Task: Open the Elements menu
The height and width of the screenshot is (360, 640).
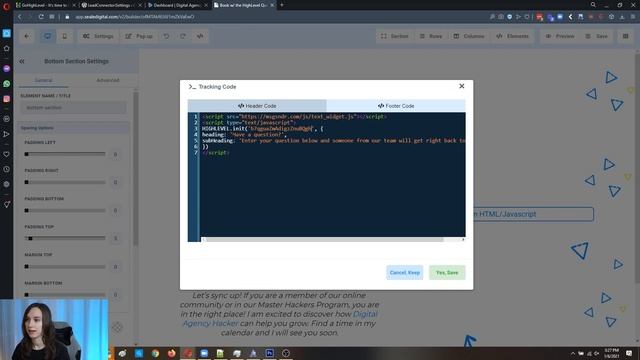Action: pyautogui.click(x=512, y=36)
